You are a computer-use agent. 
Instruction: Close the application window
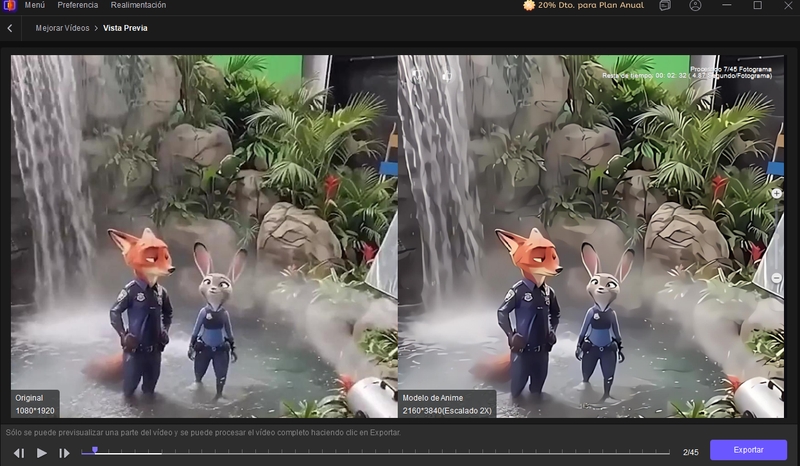[788, 5]
